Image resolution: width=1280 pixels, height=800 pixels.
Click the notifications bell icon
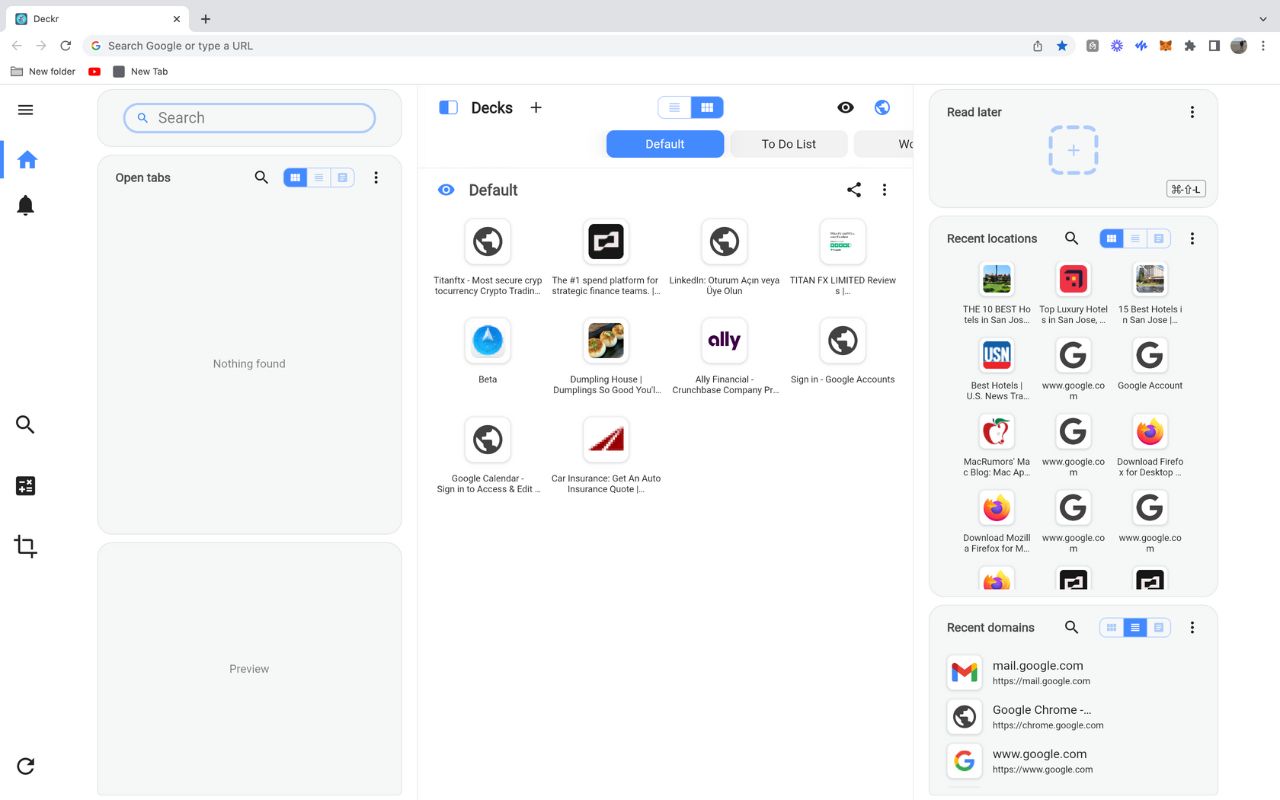point(26,206)
